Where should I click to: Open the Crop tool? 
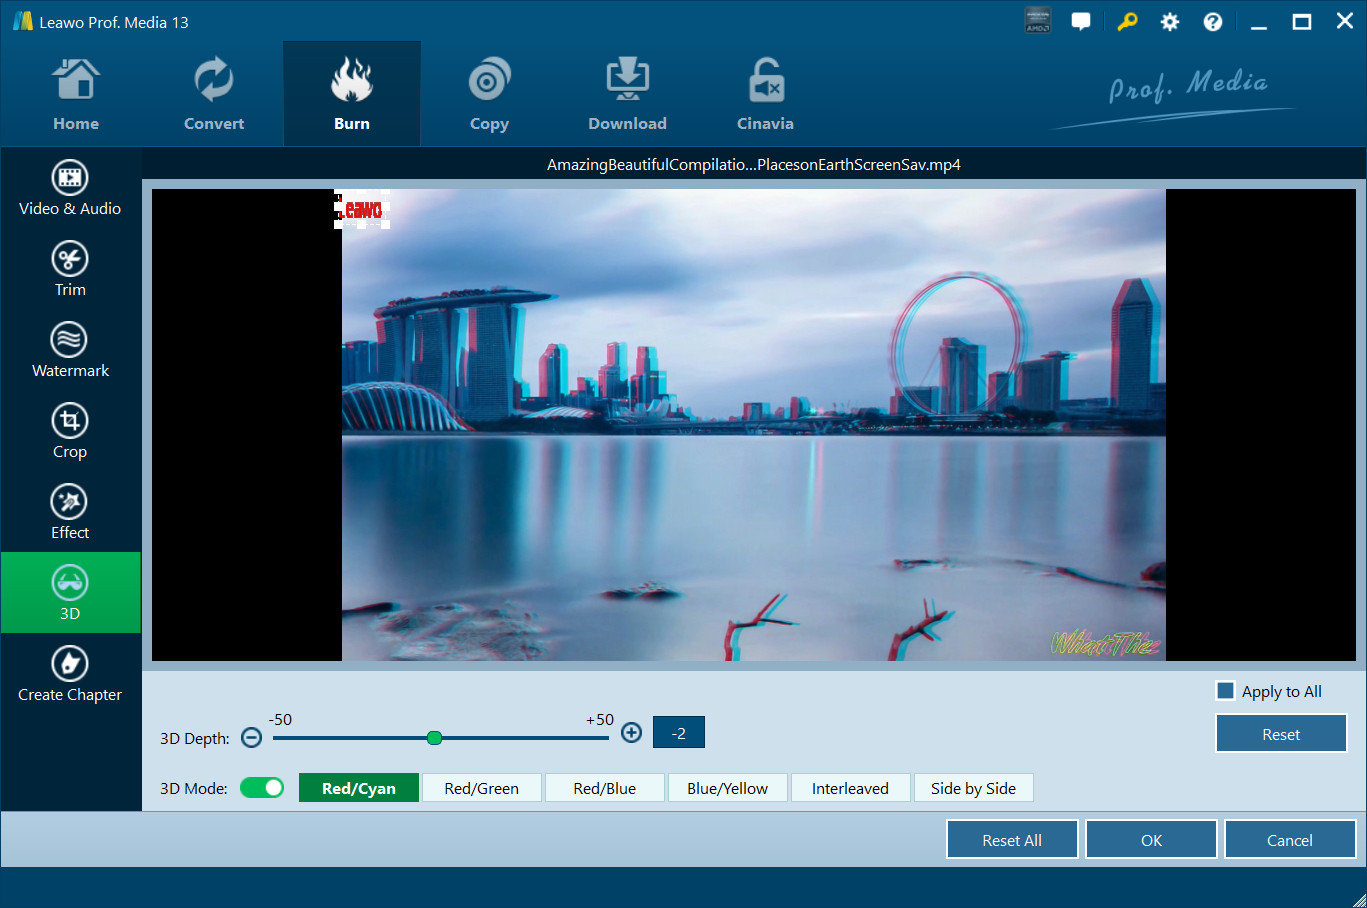tap(70, 431)
